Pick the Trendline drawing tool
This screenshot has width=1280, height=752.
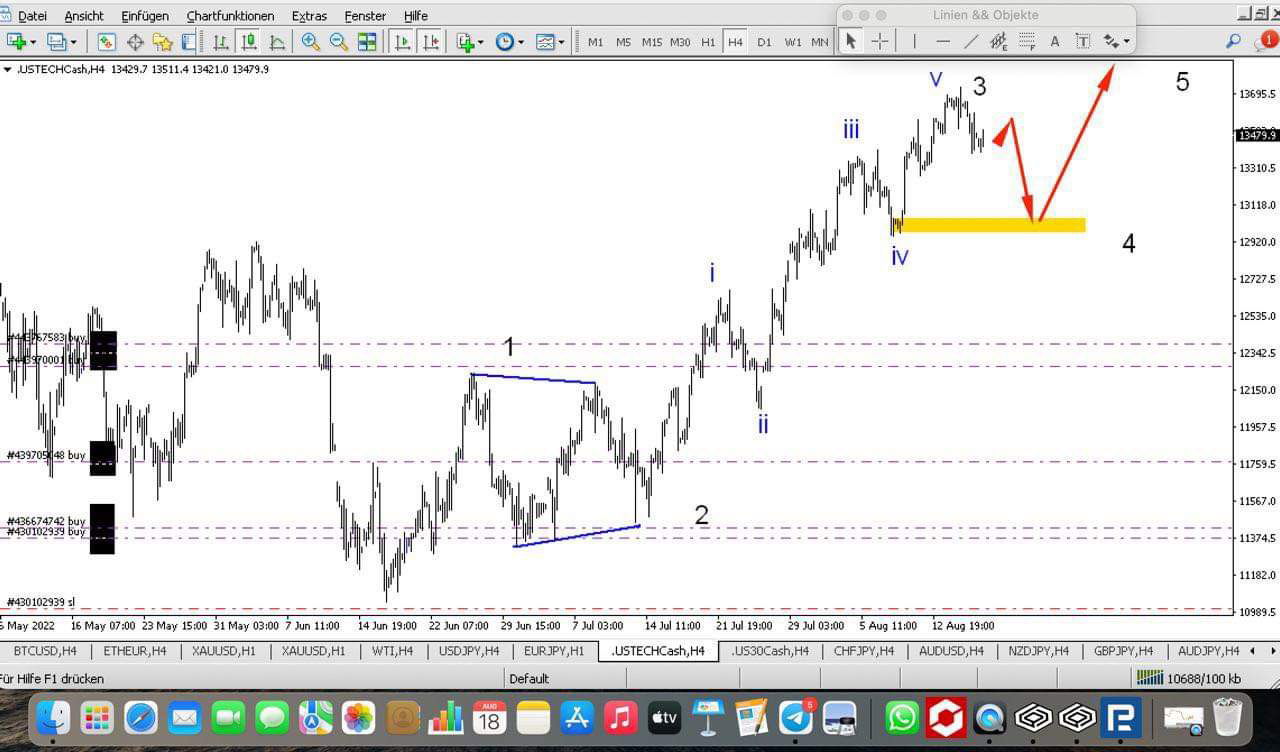971,41
